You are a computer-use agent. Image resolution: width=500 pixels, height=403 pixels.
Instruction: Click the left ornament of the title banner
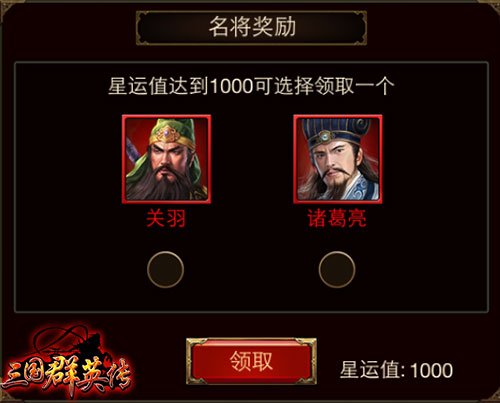(144, 28)
